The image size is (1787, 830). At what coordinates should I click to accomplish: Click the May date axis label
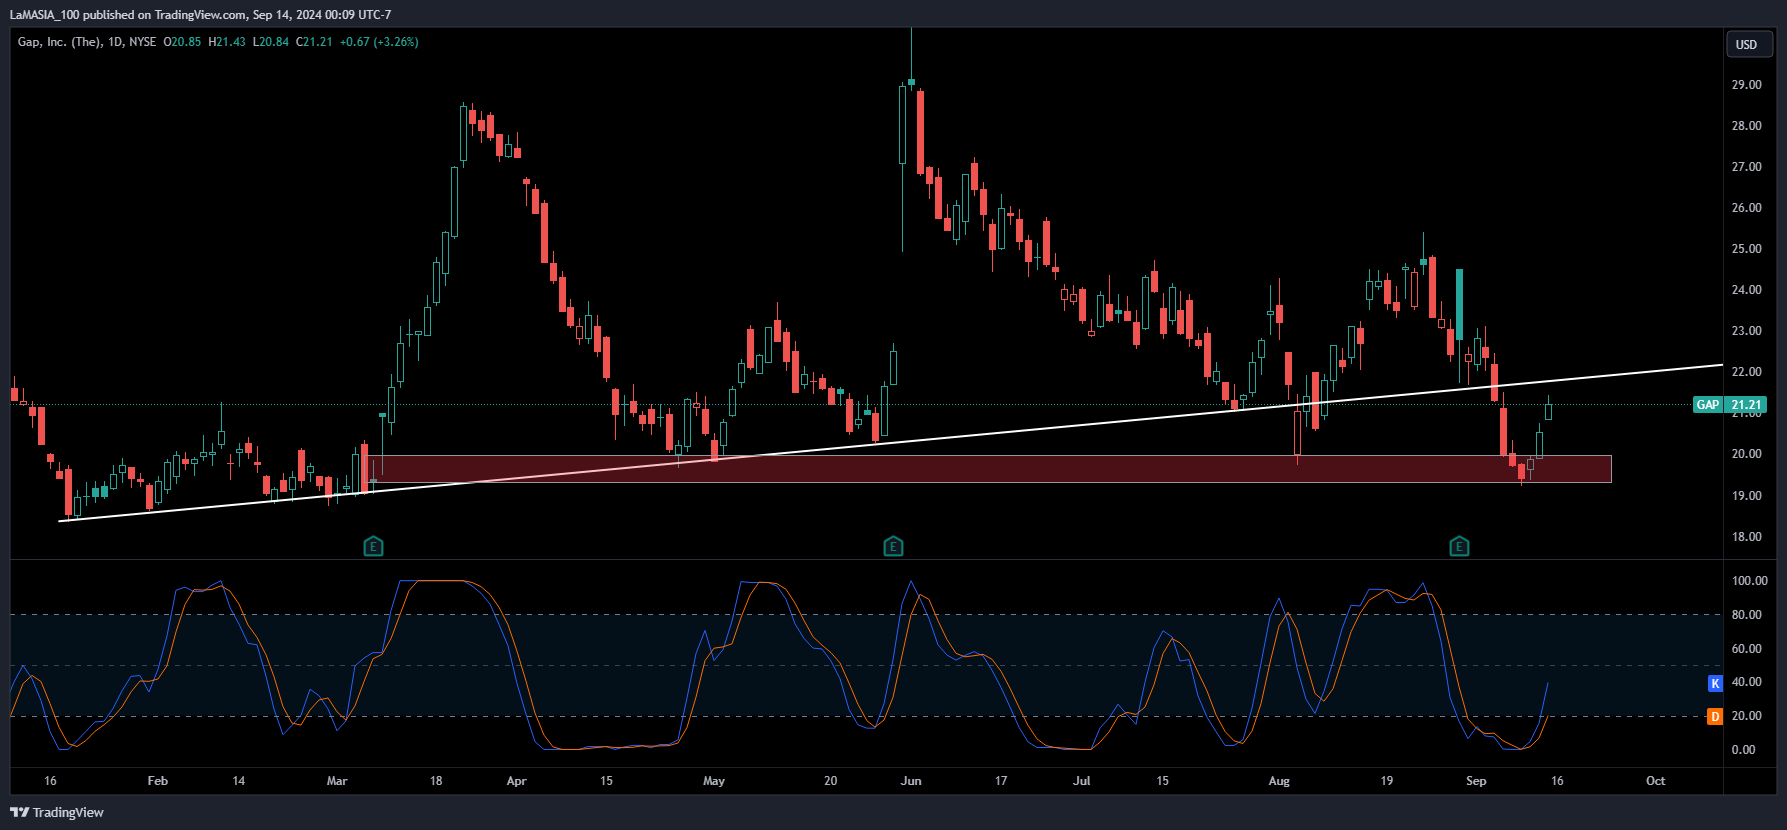coord(714,781)
